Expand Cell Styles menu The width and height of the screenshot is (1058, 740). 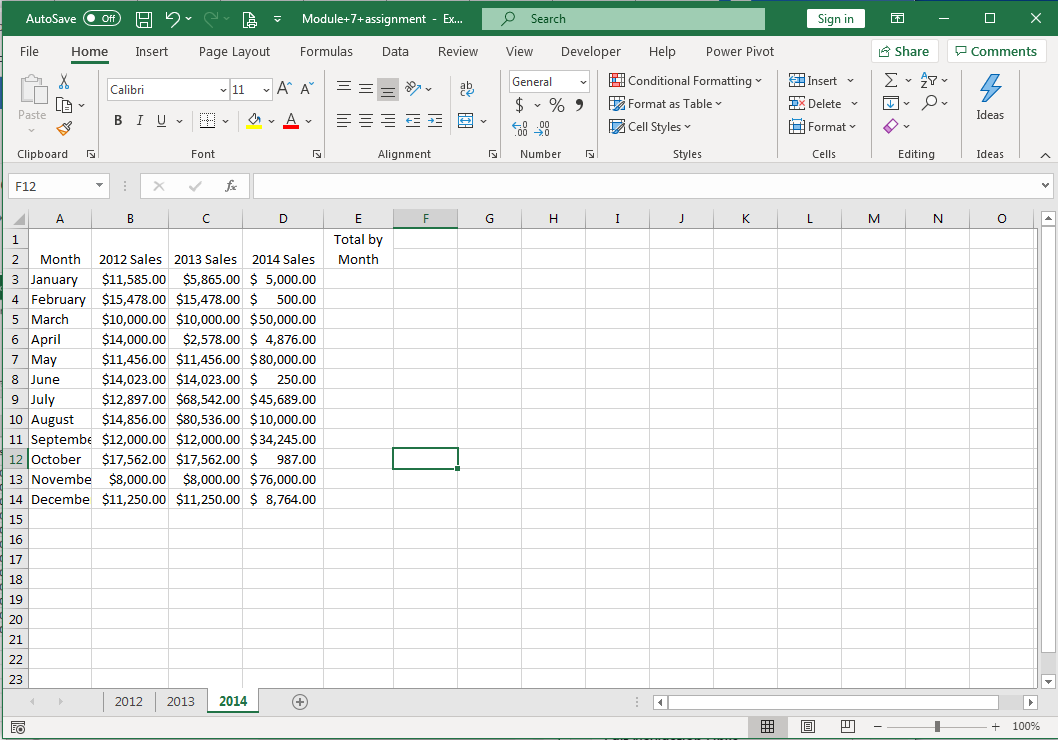[650, 126]
